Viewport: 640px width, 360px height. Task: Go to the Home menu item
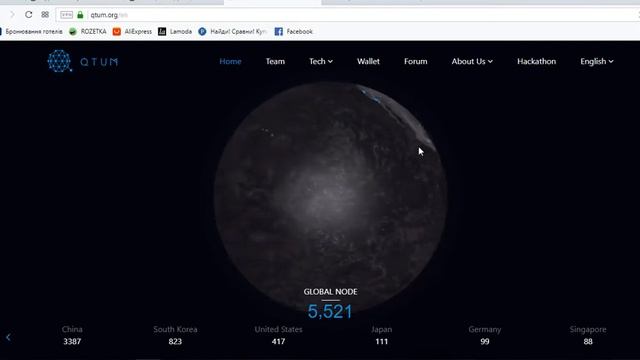[230, 61]
